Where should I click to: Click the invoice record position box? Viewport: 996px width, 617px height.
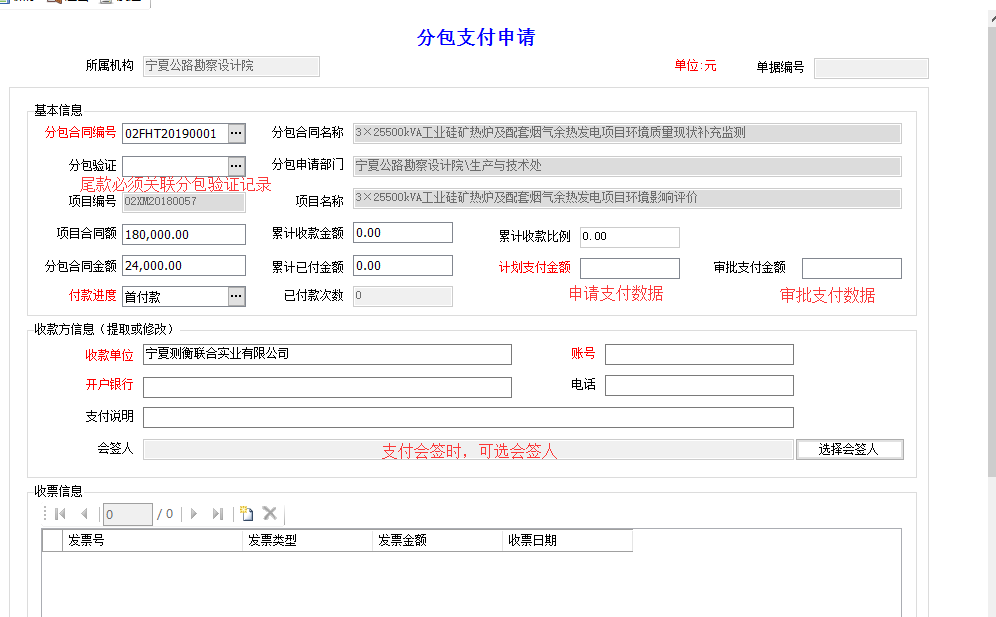(128, 514)
